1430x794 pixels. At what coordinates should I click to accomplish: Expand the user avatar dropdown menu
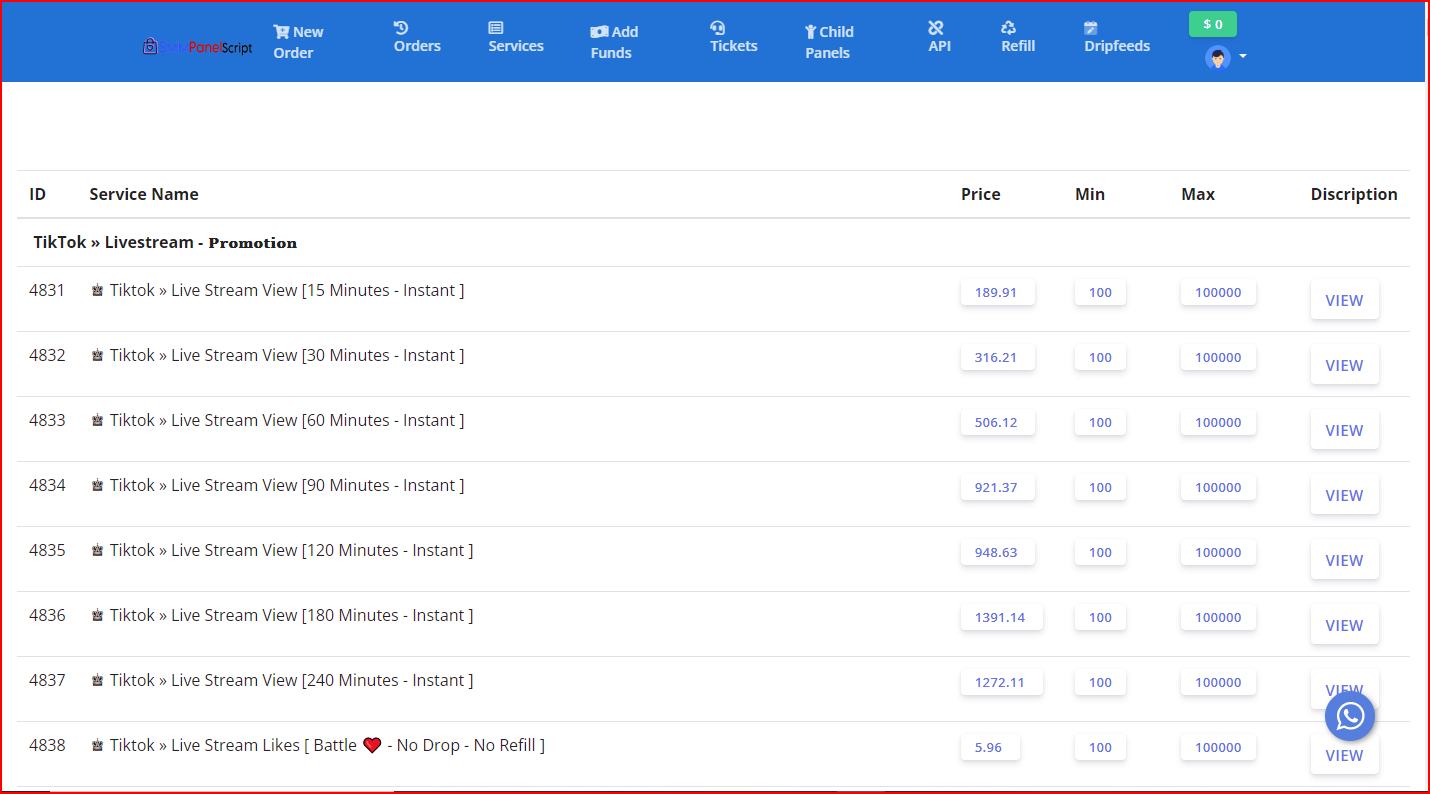coord(1225,57)
